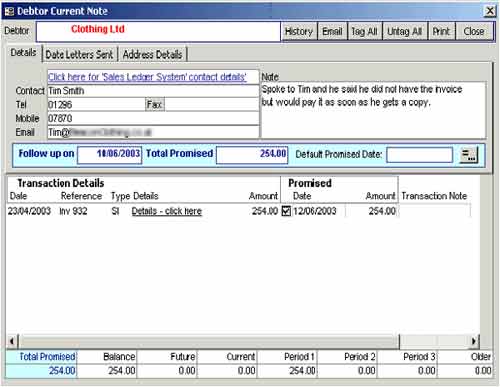Click the Period 3 total value 0.00
Viewport: 500px width, 387px height.
[427, 371]
